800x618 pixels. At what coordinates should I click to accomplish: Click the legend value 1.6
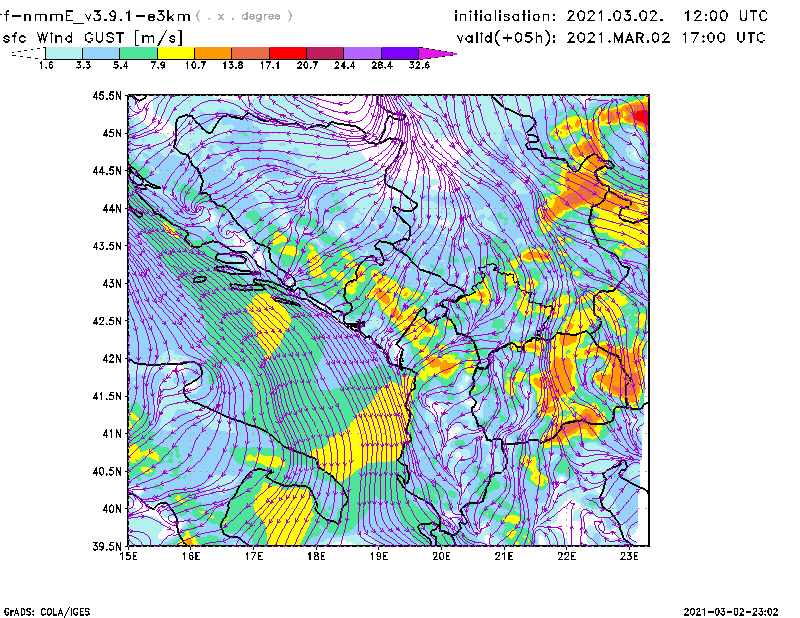tap(46, 65)
